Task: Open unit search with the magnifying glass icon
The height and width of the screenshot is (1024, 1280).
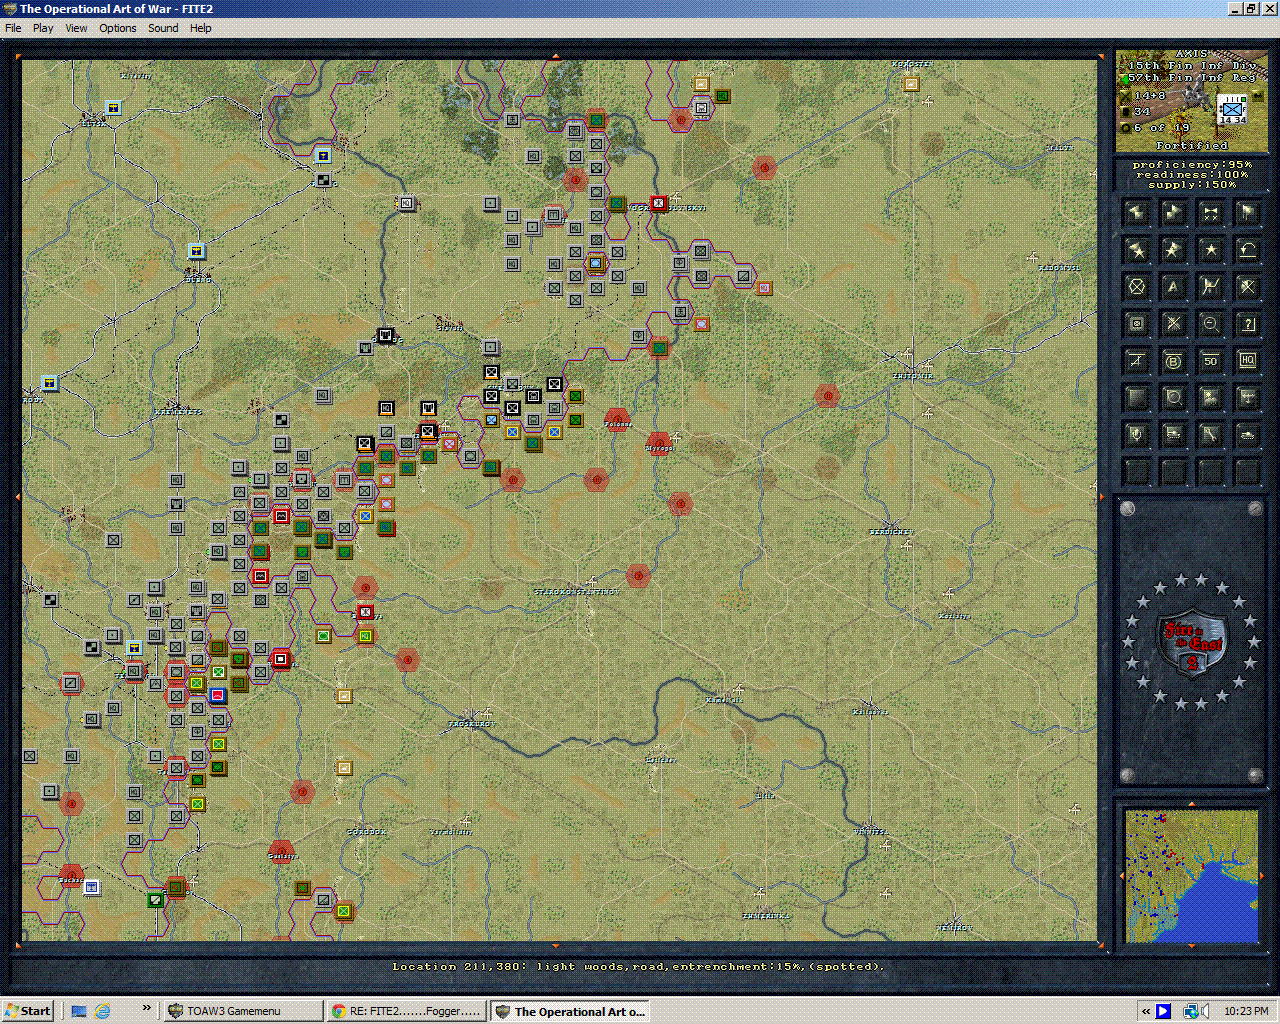Action: click(x=1173, y=397)
